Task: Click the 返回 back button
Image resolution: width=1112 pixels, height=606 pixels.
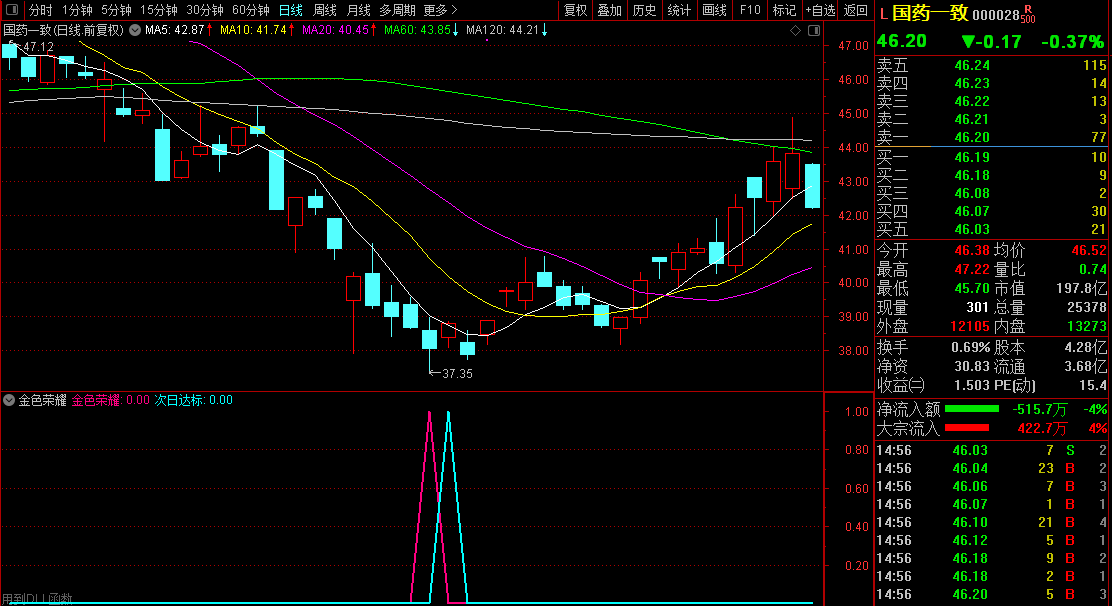Action: [x=856, y=10]
